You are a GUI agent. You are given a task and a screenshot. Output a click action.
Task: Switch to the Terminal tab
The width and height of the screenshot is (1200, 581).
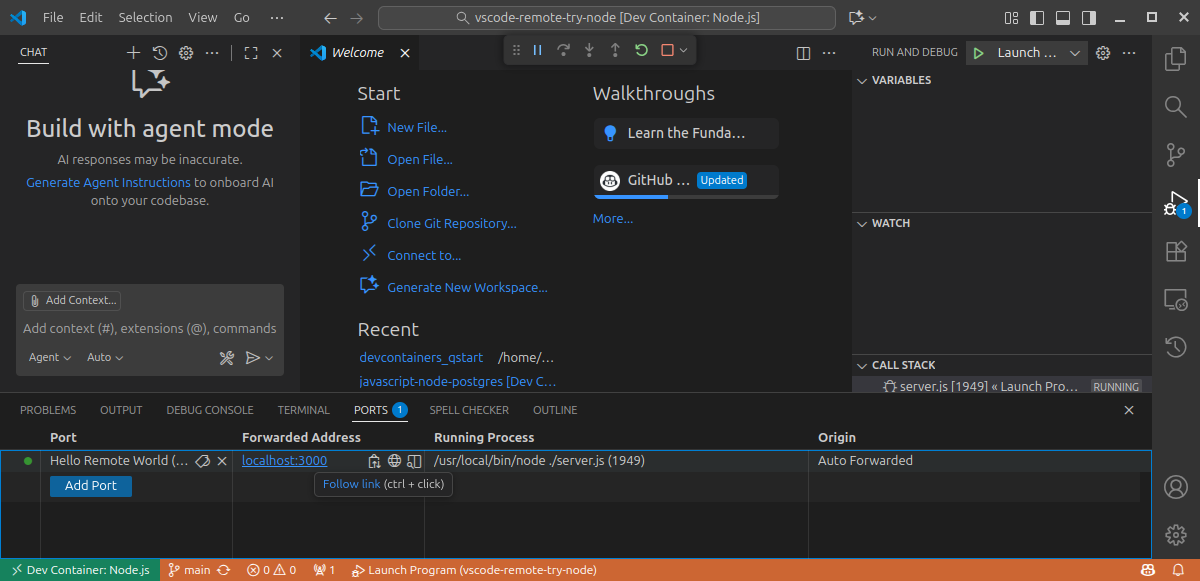[304, 410]
